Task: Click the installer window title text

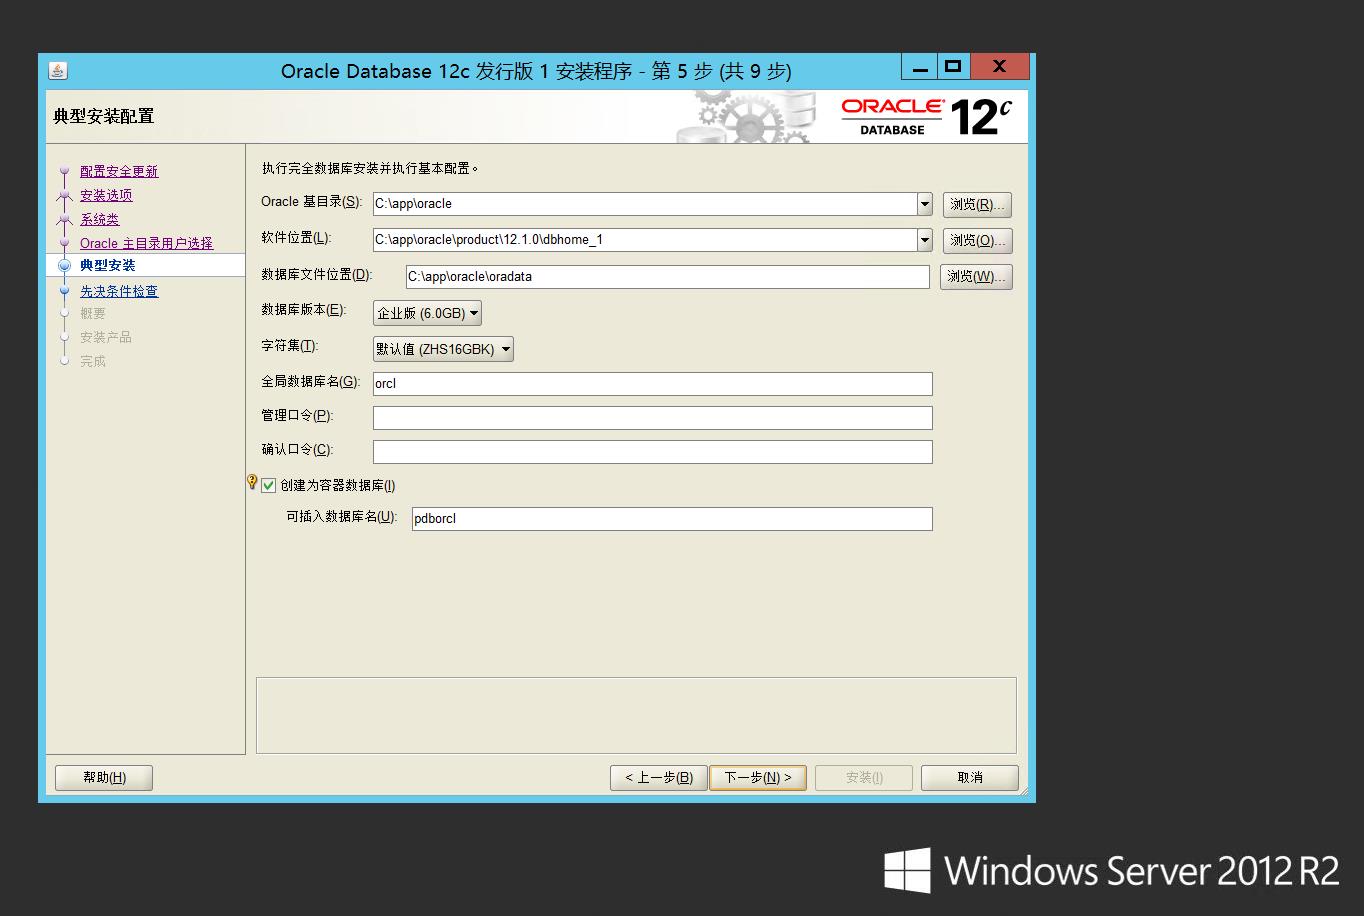Action: pos(536,71)
